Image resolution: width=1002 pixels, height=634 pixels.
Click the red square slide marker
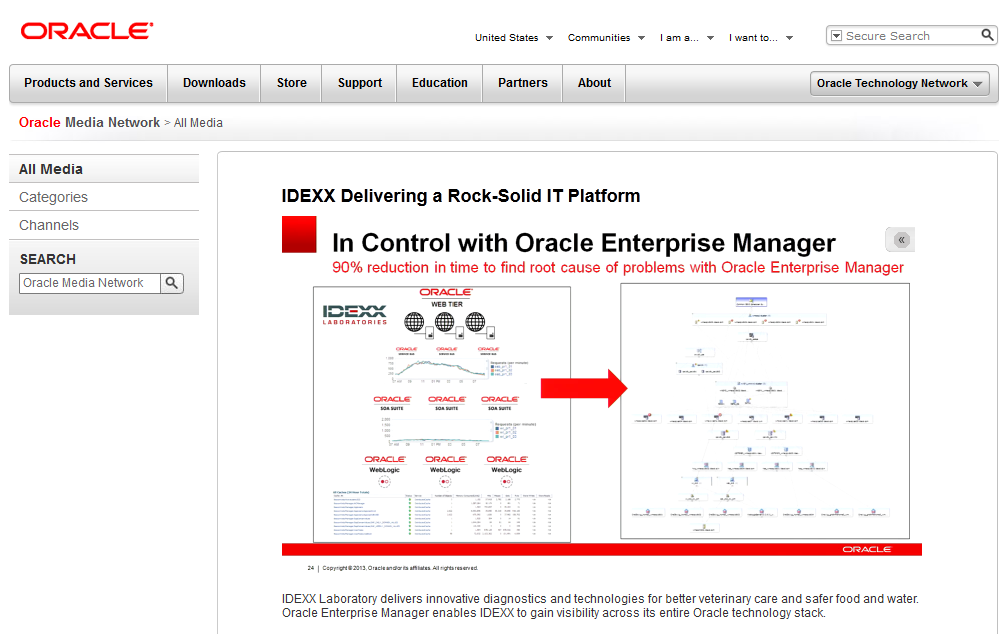pos(299,235)
